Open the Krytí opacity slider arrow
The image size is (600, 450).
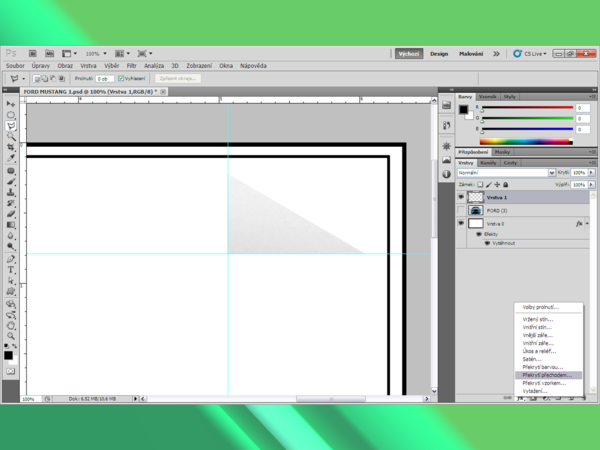pyautogui.click(x=590, y=173)
